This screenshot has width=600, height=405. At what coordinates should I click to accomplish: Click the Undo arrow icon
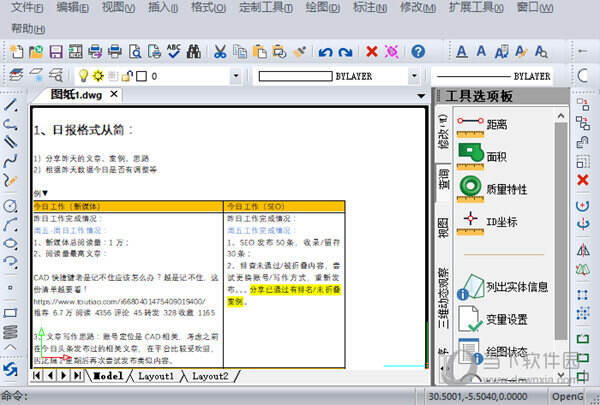point(325,51)
